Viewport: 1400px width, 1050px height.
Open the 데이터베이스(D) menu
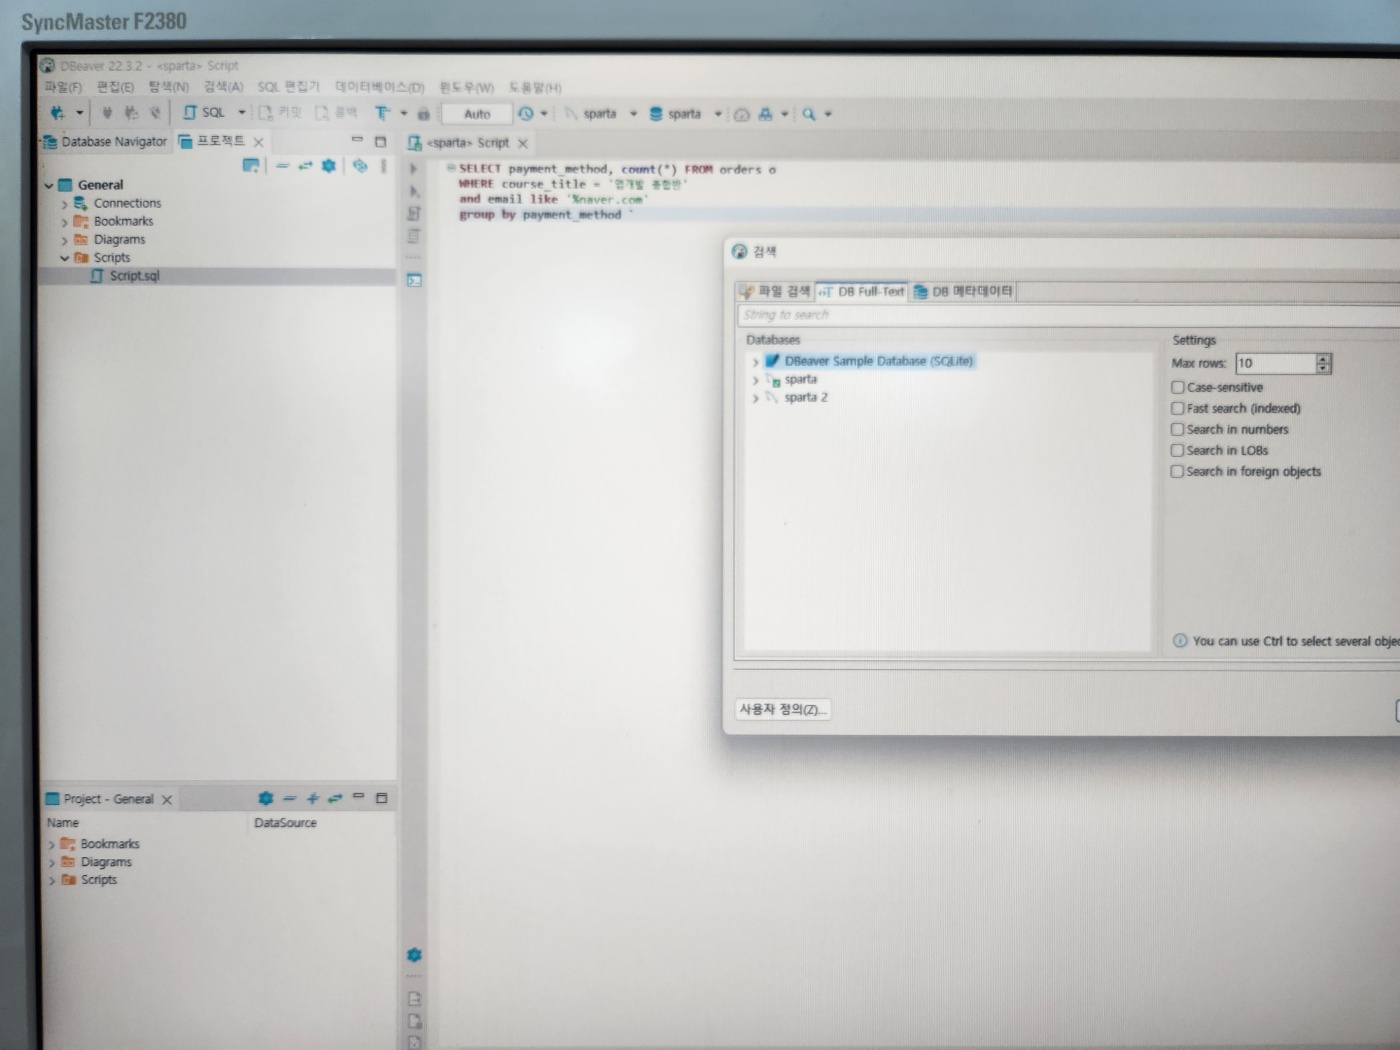tap(379, 87)
